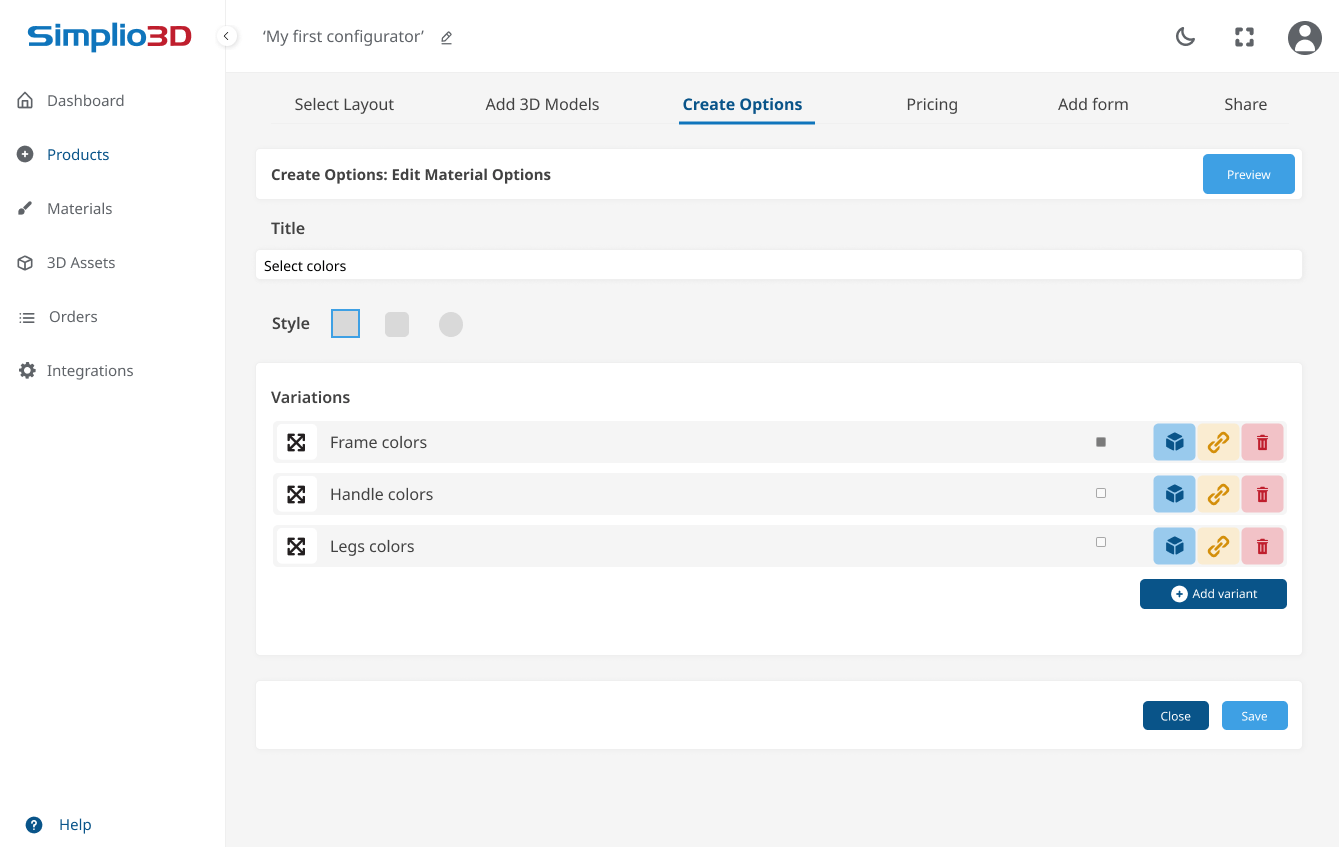Open the Materials section in sidebar
This screenshot has width=1339, height=847.
pos(79,208)
